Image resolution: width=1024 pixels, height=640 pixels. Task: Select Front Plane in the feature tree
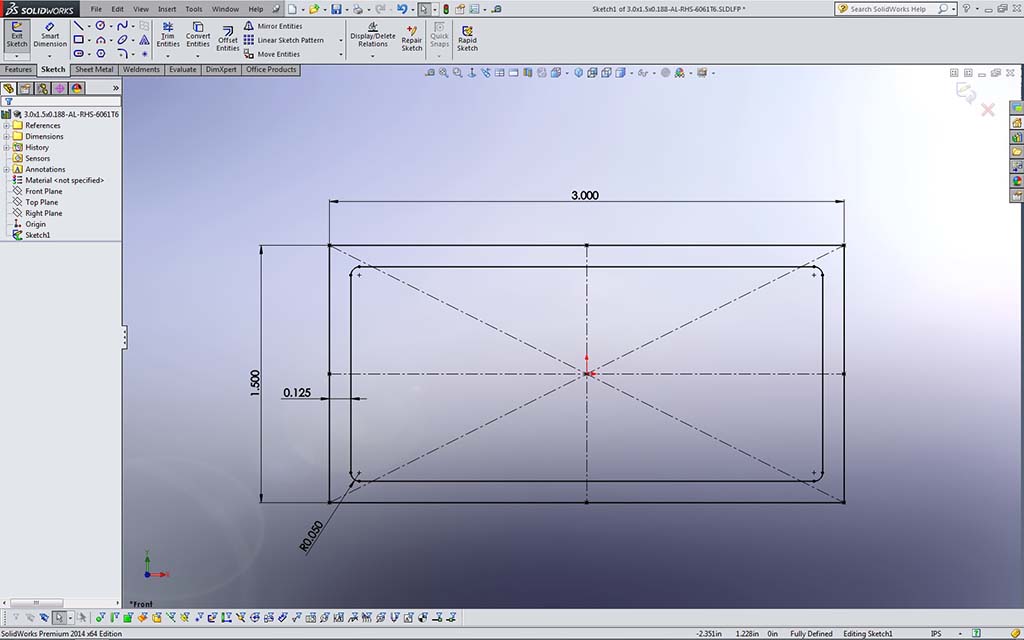[43, 191]
